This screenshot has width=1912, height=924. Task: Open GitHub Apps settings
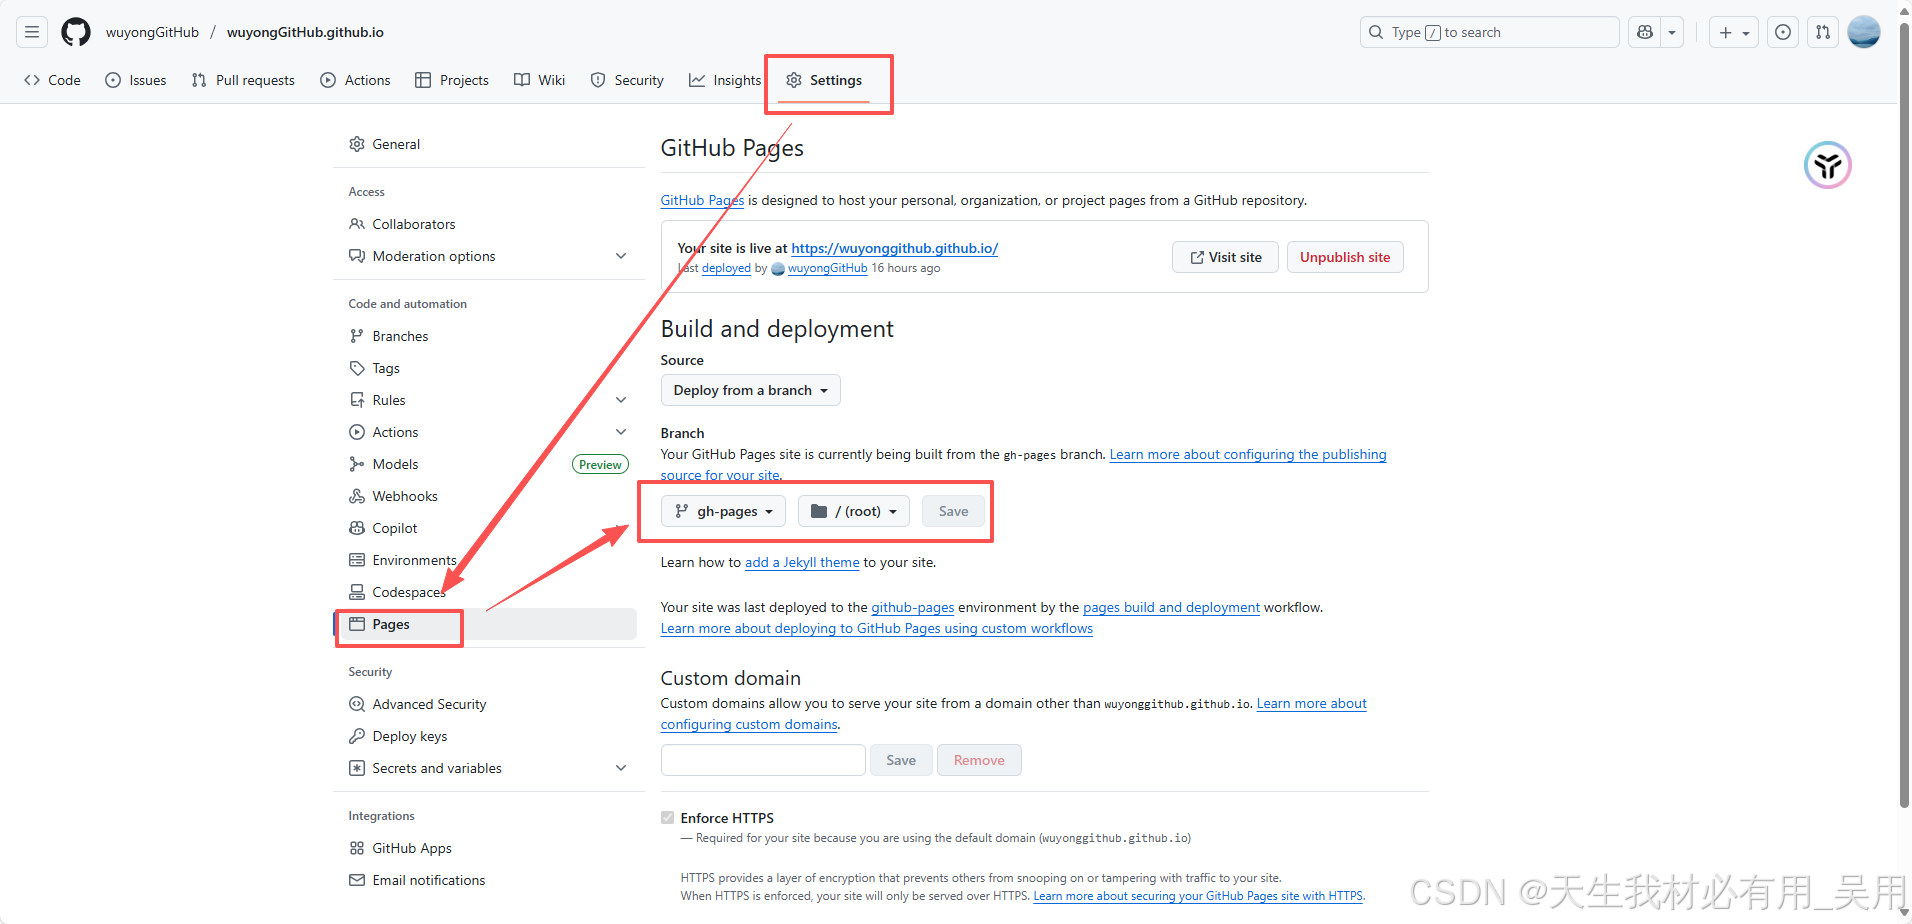coord(412,848)
